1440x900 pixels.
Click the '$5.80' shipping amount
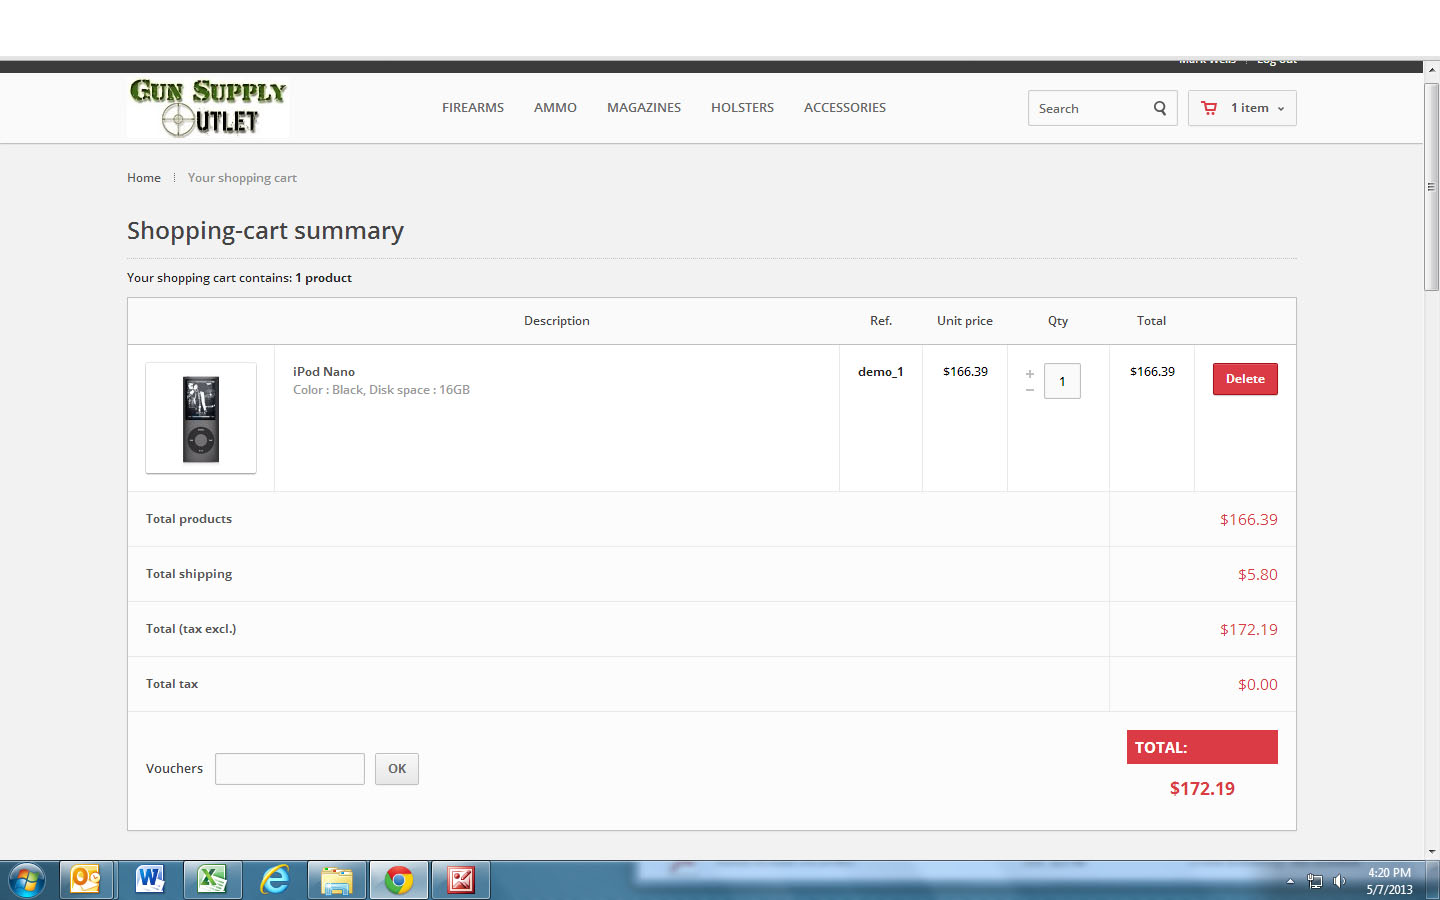tap(1258, 574)
